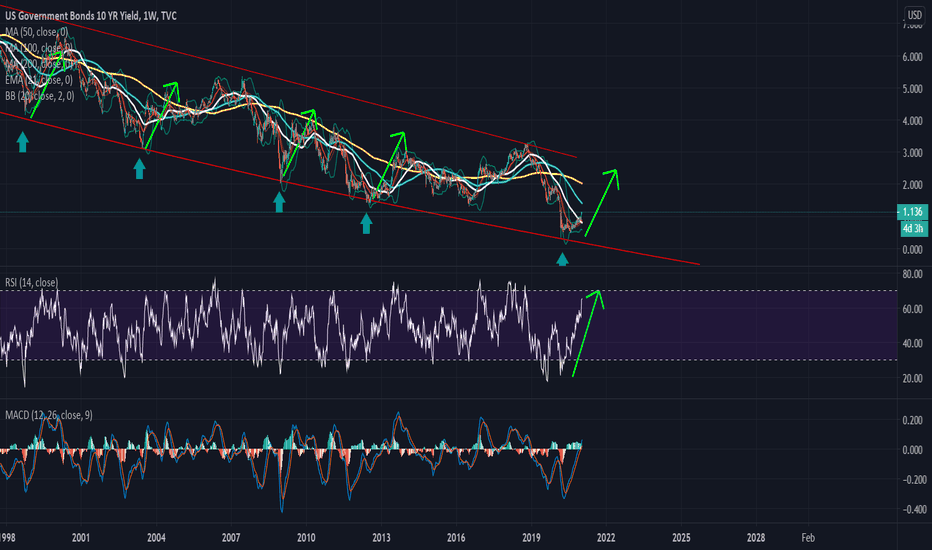Image resolution: width=932 pixels, height=550 pixels.
Task: Select the BB (20, close, 2, 0) indicator legend
Action: [40, 96]
